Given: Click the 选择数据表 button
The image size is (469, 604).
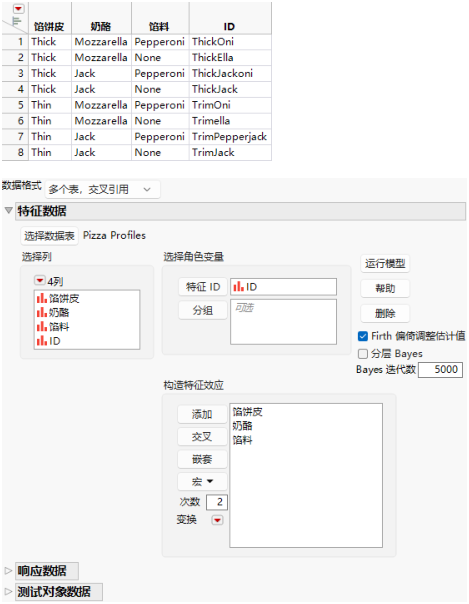Looking at the screenshot, I should coord(49,236).
